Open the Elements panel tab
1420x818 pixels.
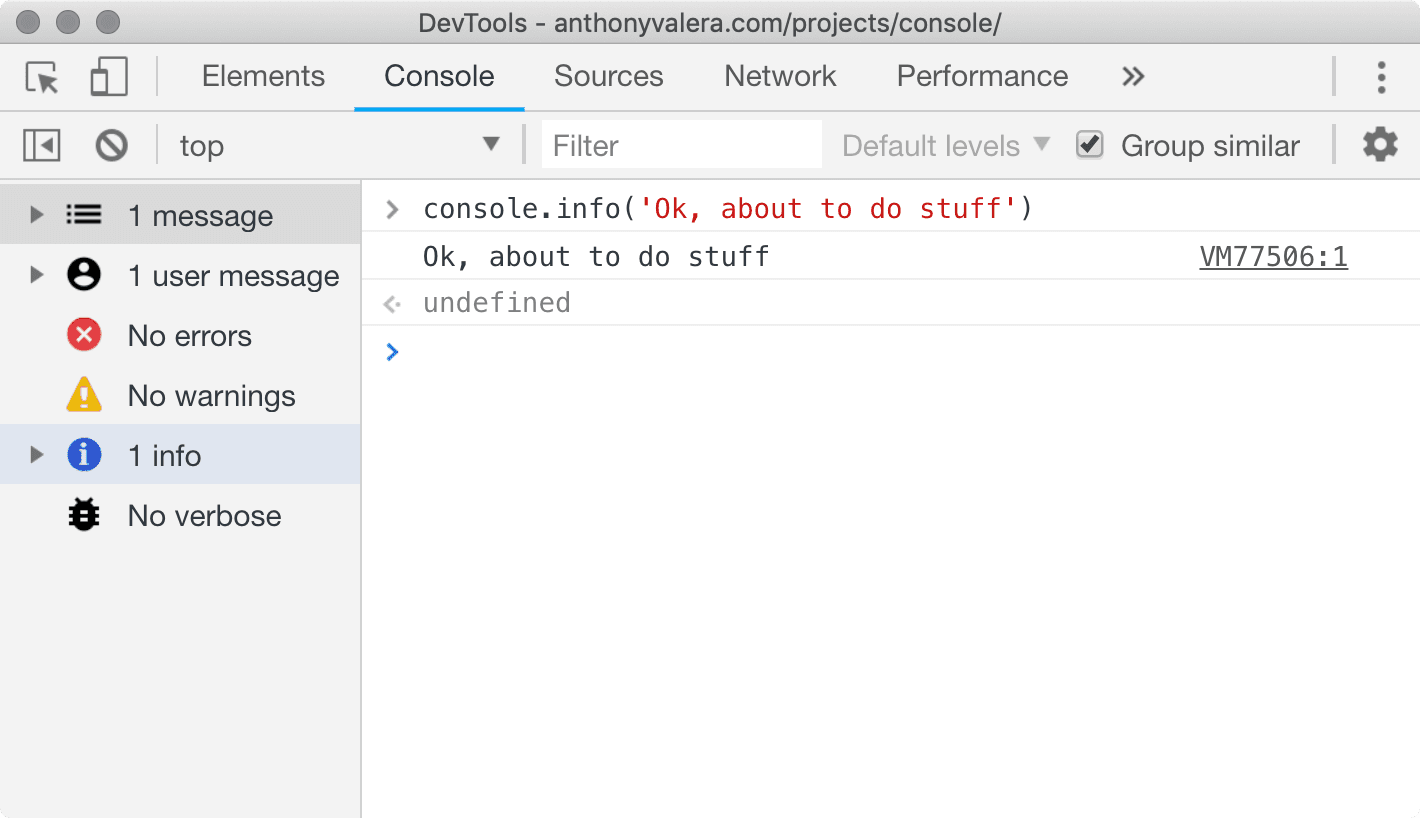click(x=263, y=76)
